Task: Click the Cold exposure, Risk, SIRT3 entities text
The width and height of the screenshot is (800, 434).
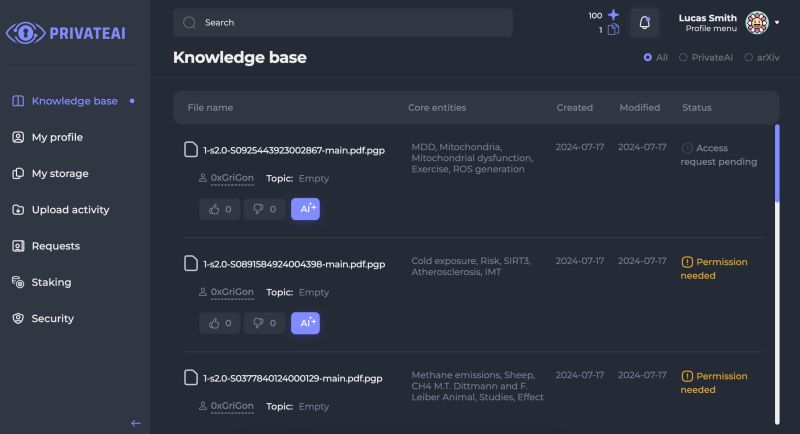Action: pos(471,266)
